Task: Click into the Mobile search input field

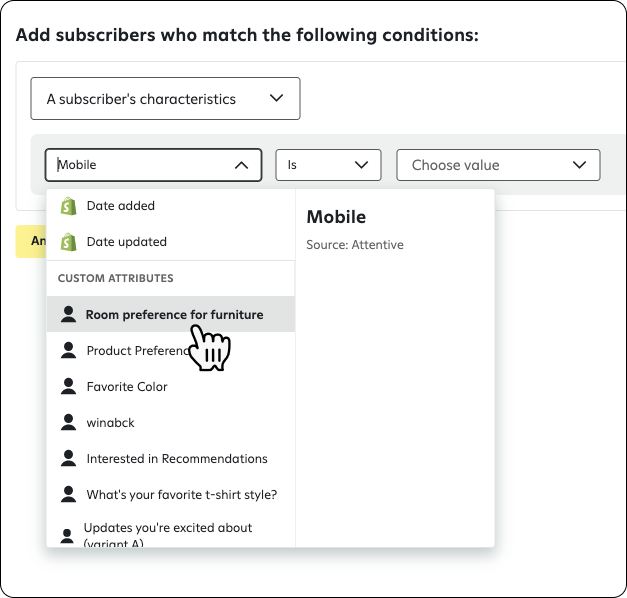Action: click(x=144, y=165)
